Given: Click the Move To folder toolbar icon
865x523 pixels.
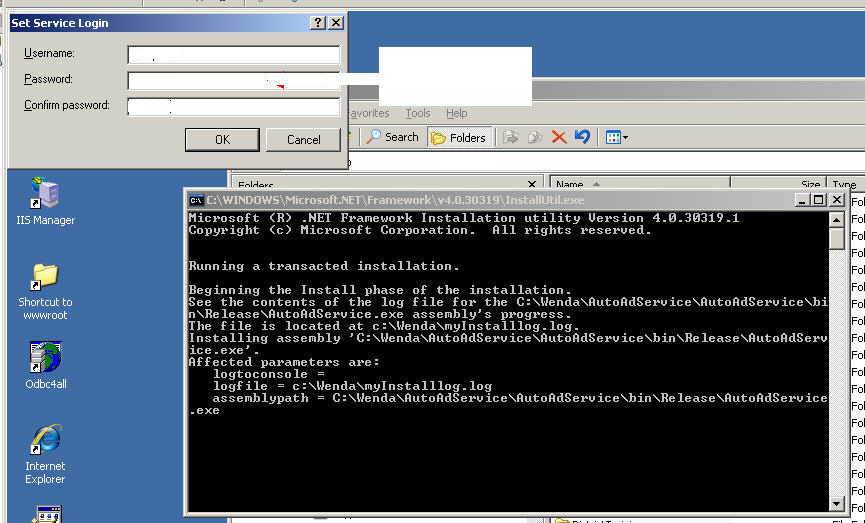Looking at the screenshot, I should [511, 137].
